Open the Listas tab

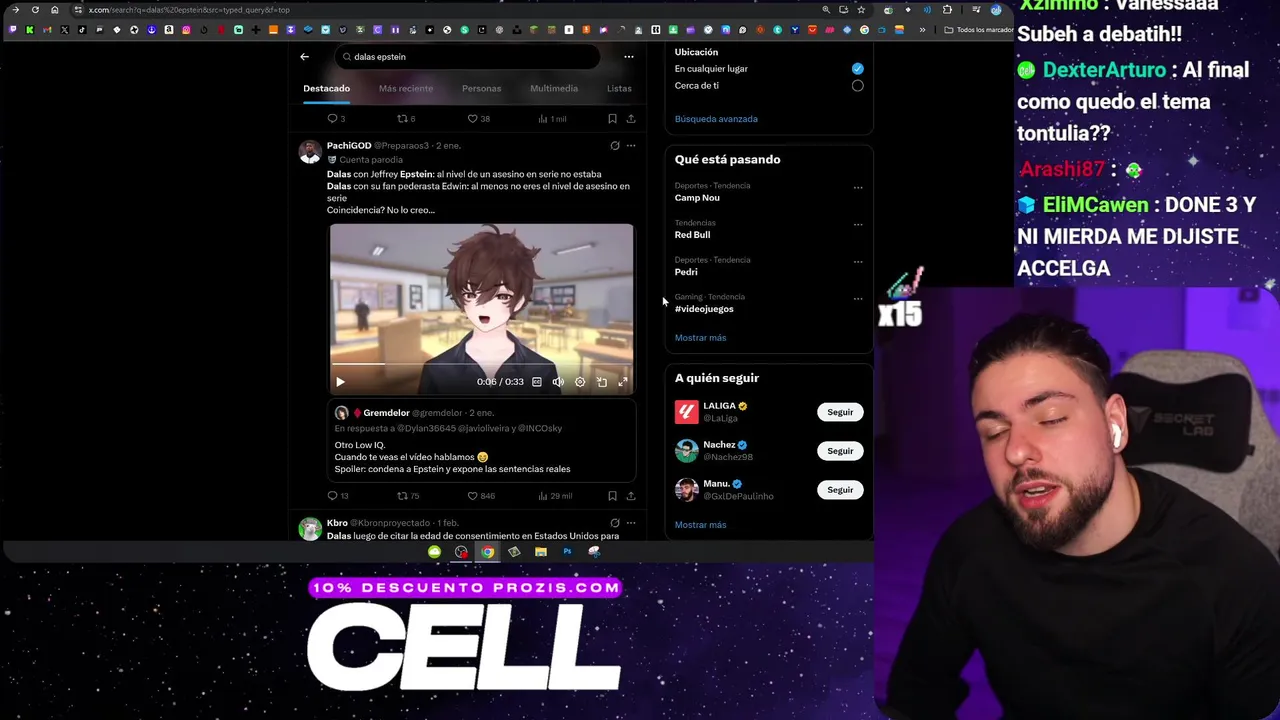pos(619,89)
